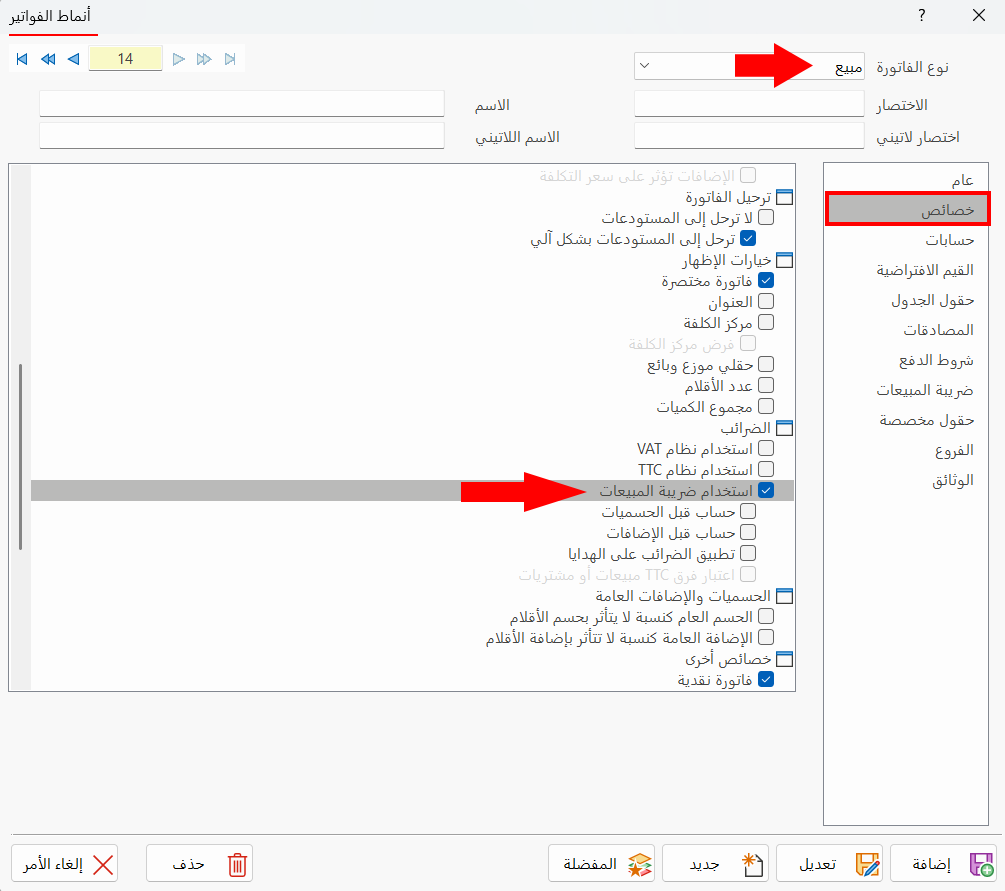
Task: Check حساب قبل الحسميات option
Action: 748,512
